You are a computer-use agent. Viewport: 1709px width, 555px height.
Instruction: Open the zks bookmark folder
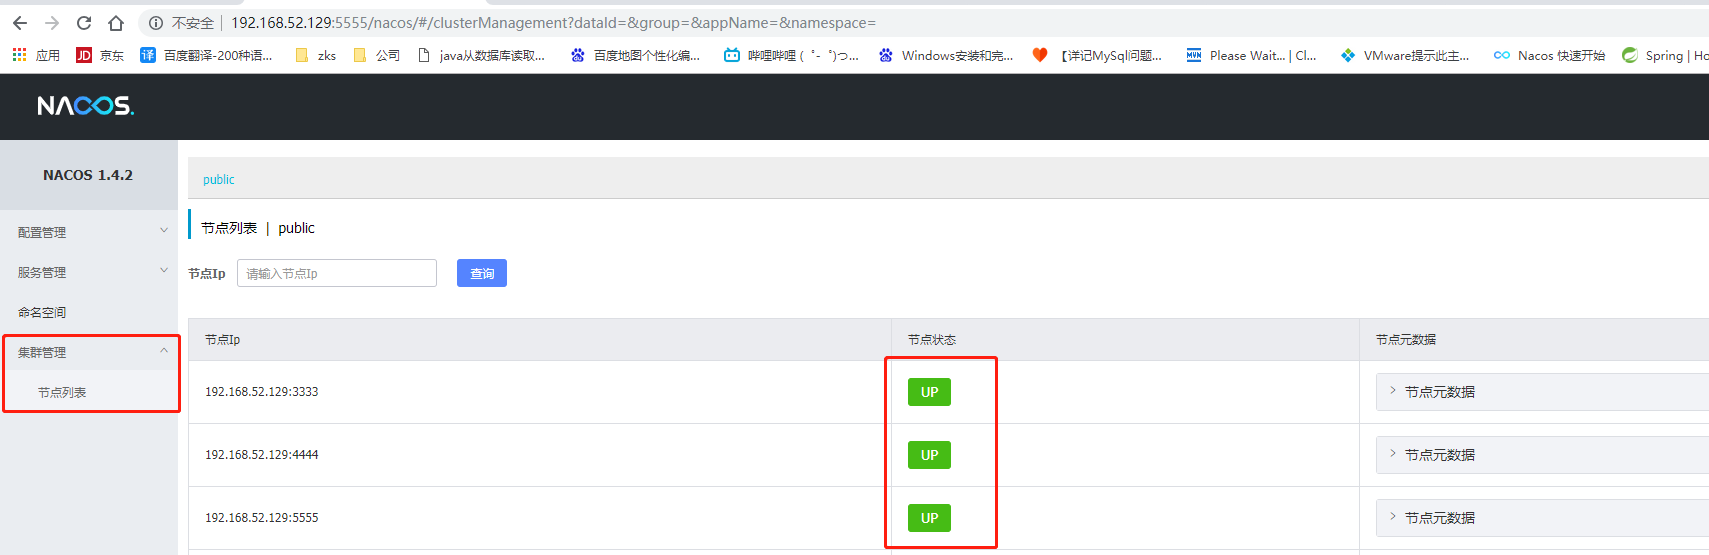(316, 55)
